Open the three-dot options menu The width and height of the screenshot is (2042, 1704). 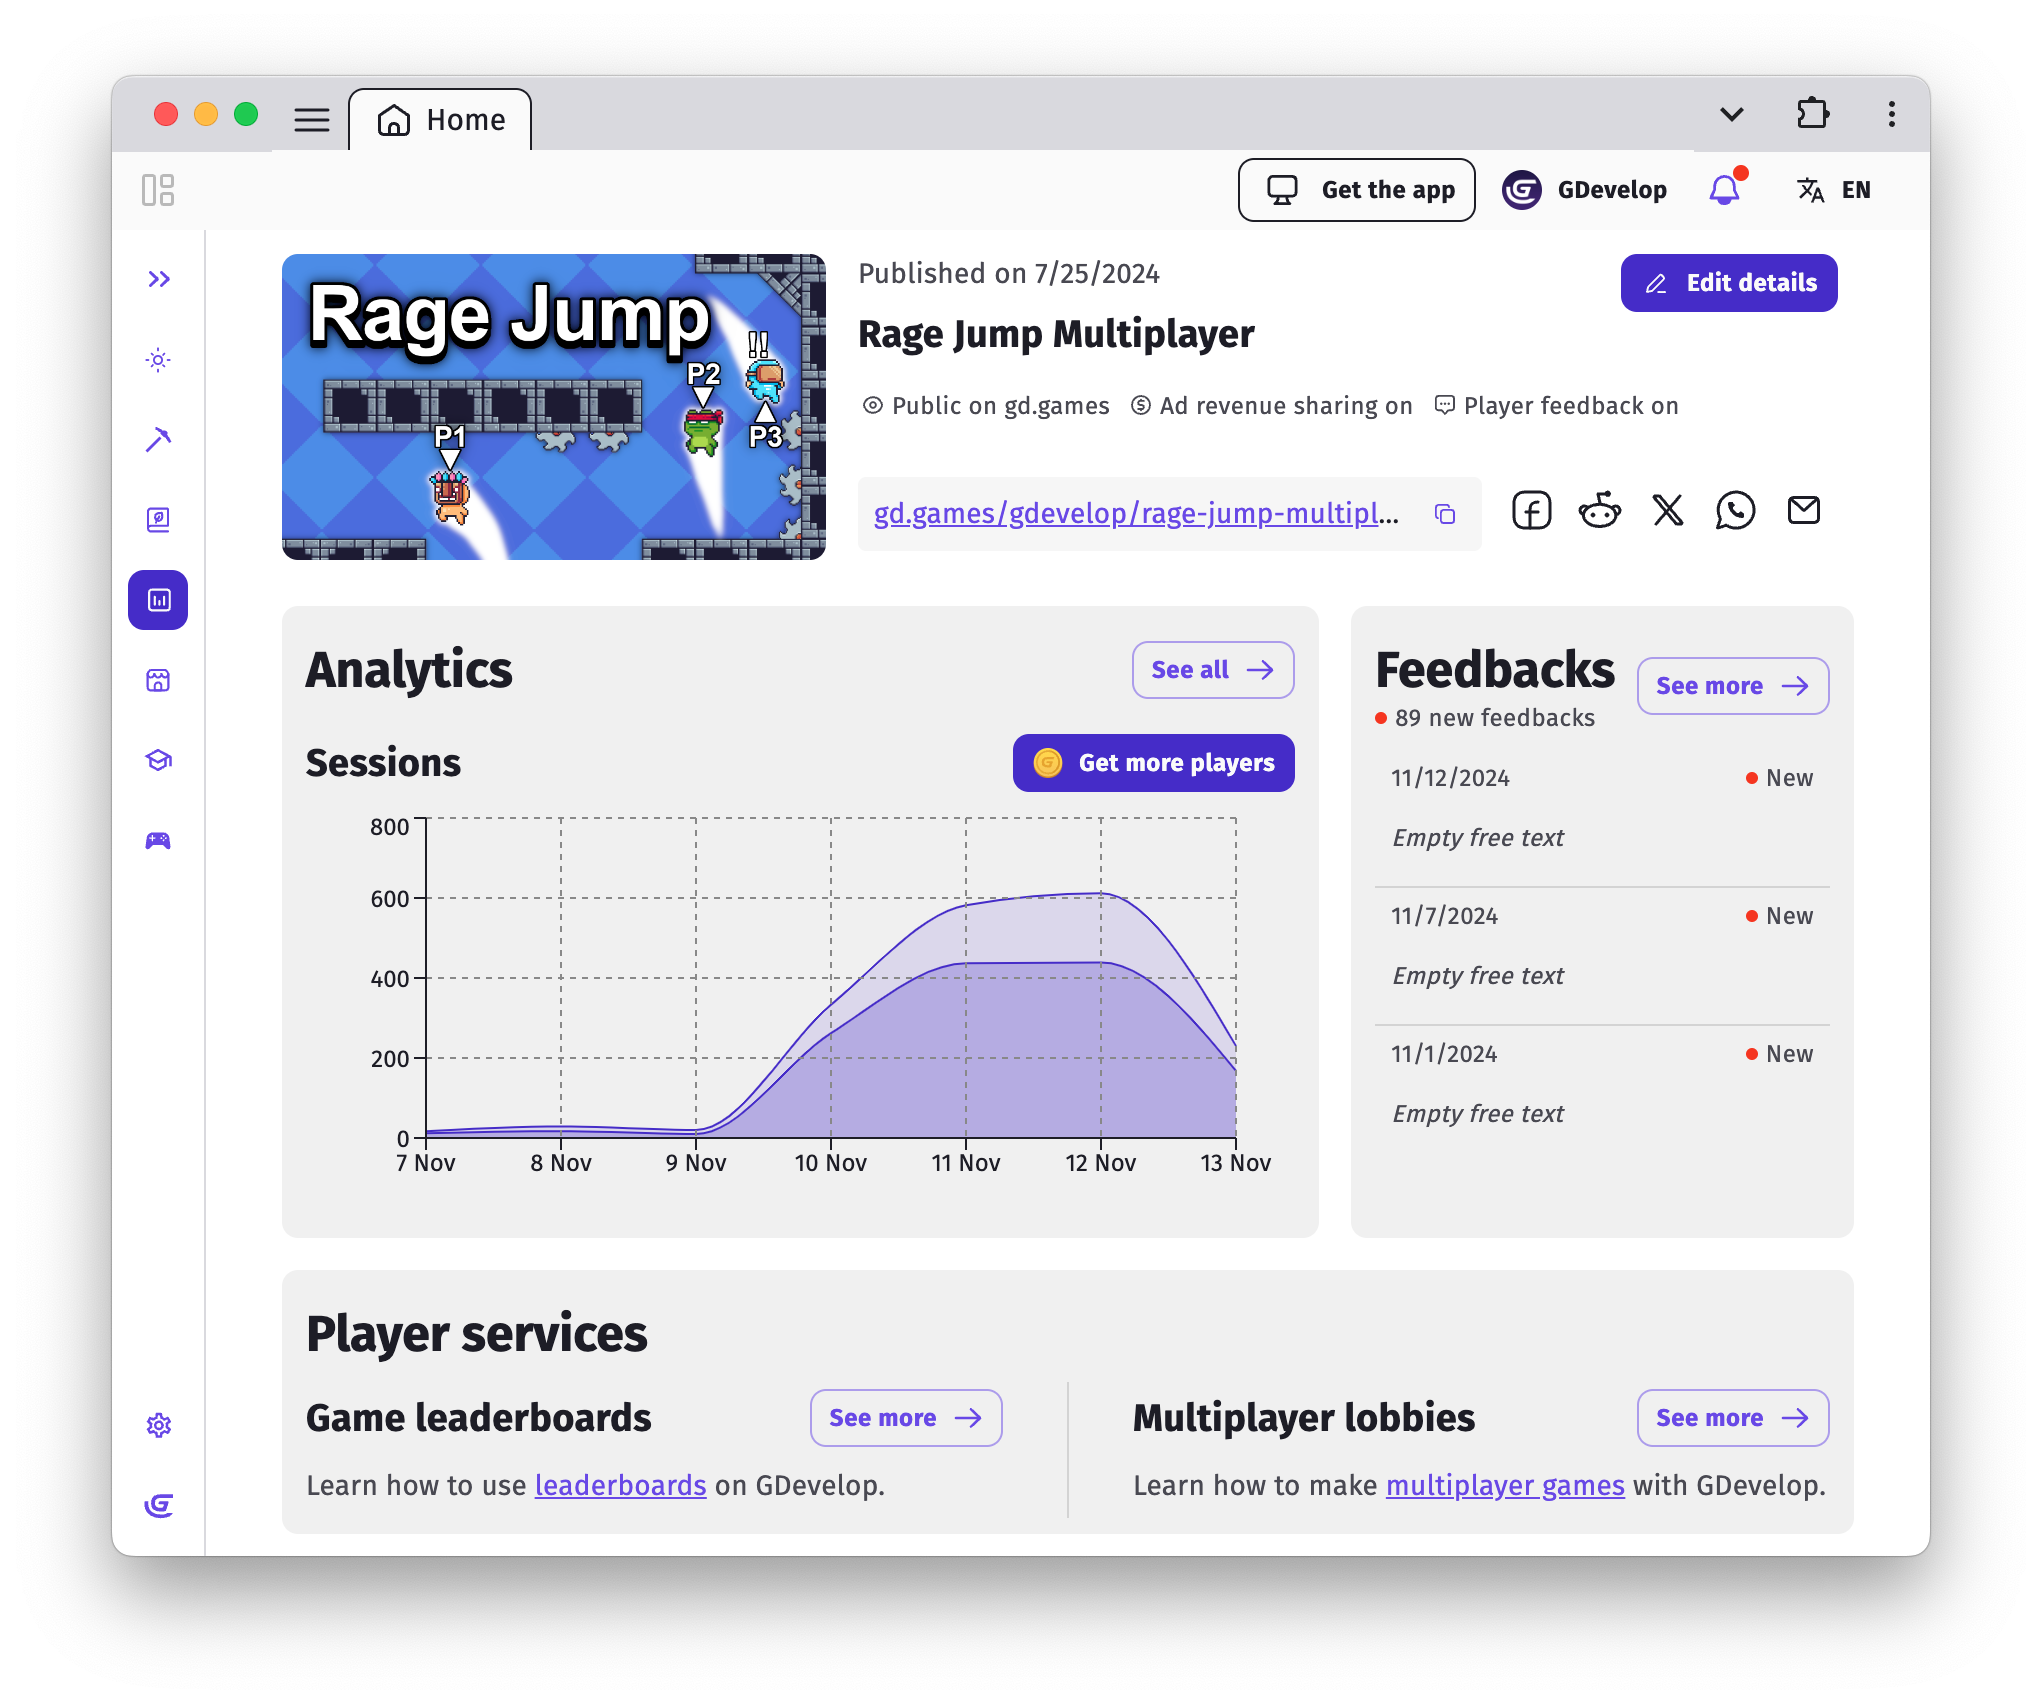point(1892,114)
